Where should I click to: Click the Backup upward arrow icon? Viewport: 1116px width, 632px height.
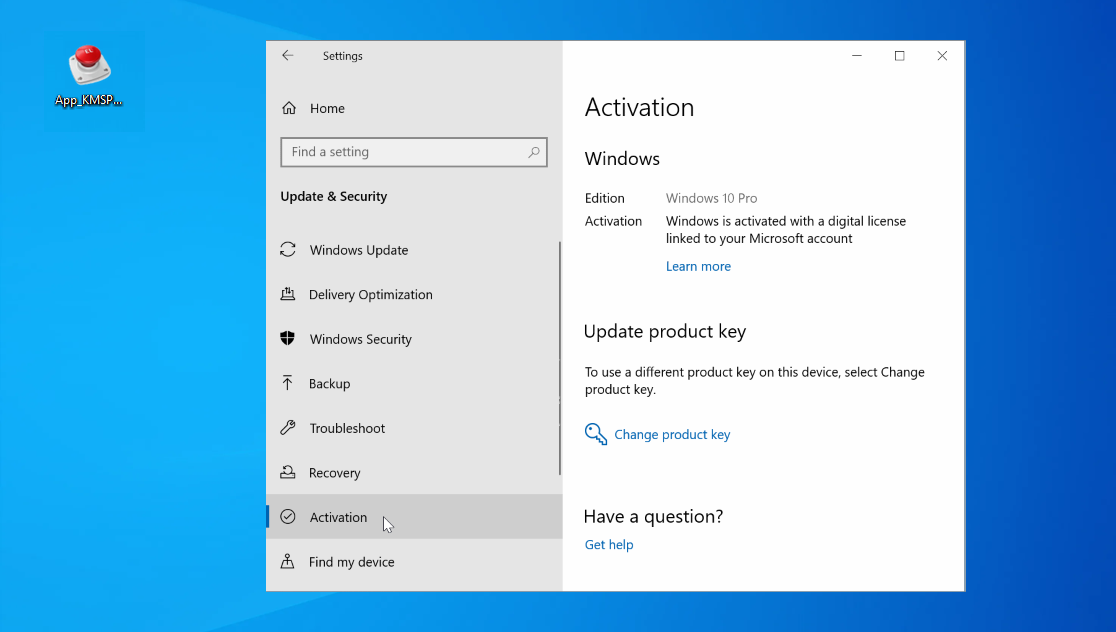coord(288,383)
